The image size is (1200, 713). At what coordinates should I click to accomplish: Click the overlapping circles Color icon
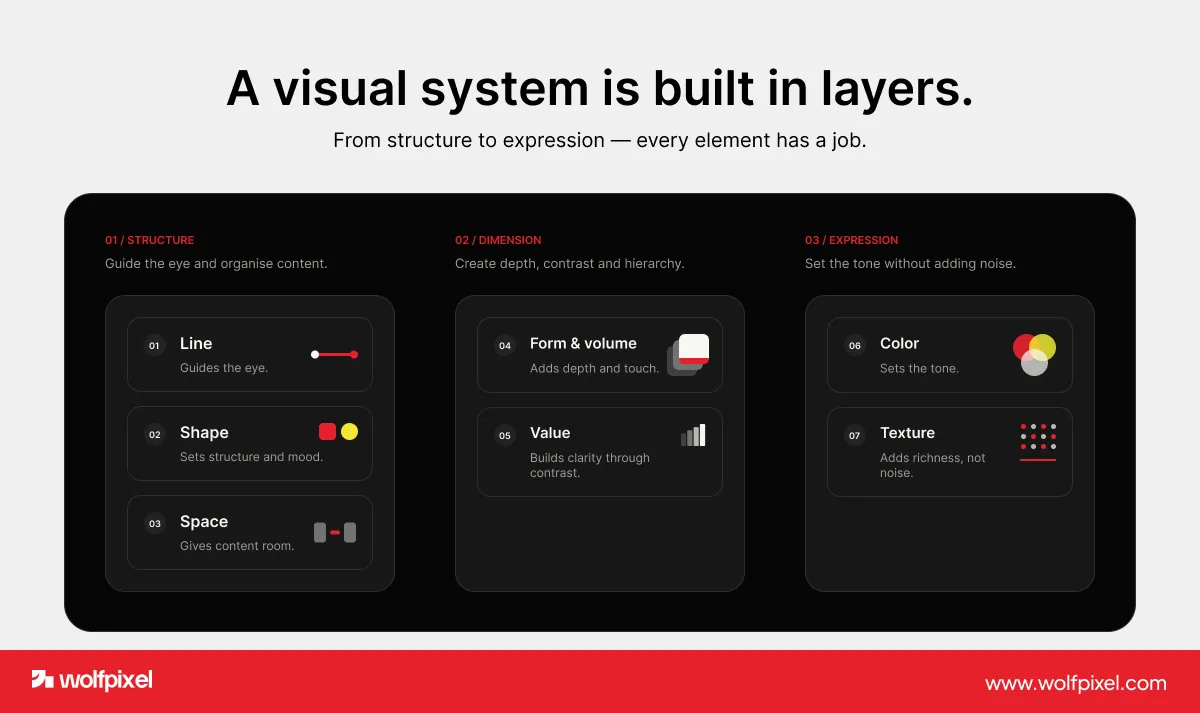pos(1034,354)
